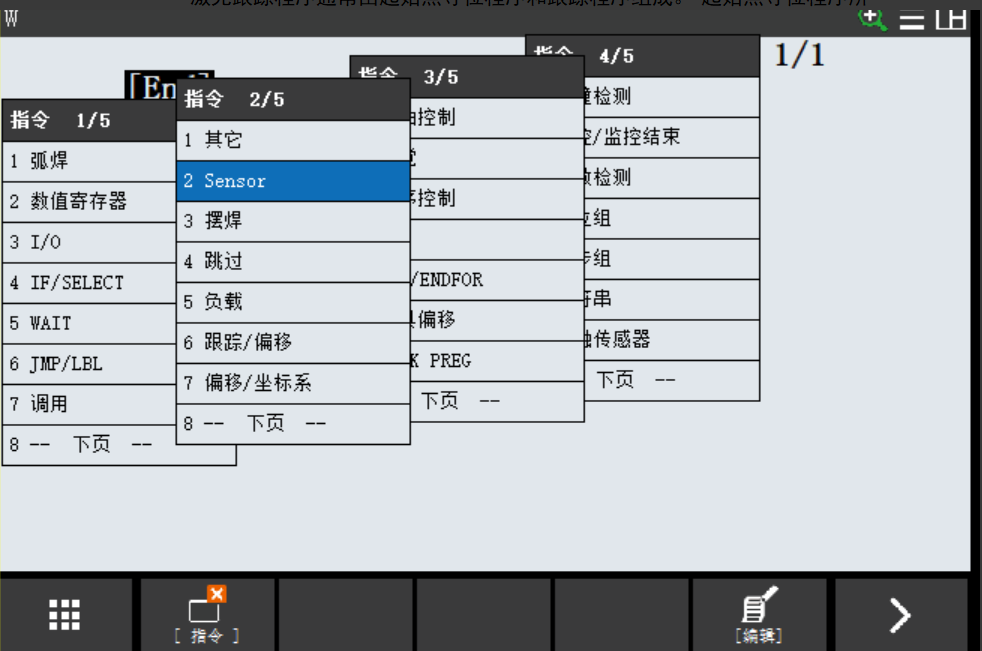Go to next page in menu 2/5
The image size is (982, 651).
point(293,424)
